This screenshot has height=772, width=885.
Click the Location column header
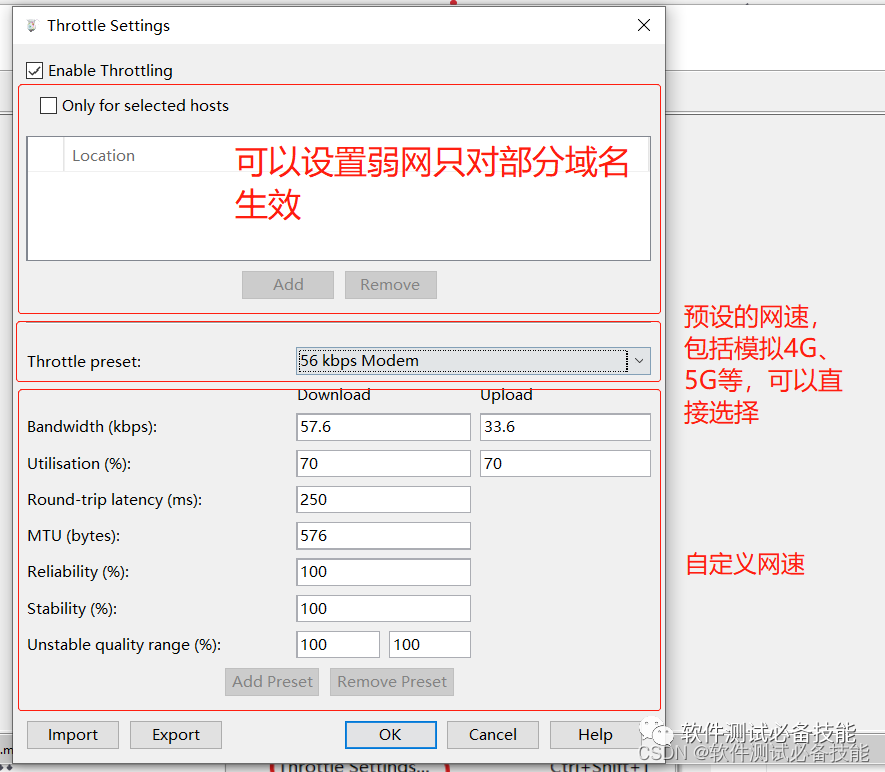(x=103, y=155)
